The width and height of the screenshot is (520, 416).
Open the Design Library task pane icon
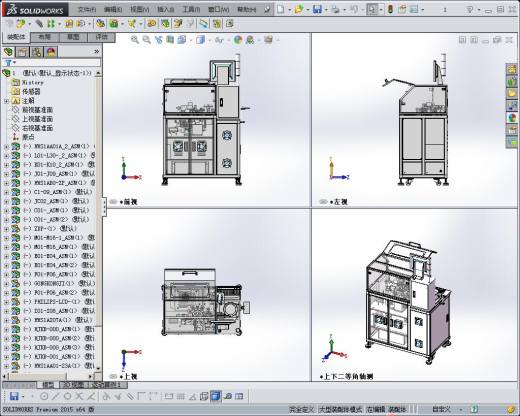pos(512,81)
